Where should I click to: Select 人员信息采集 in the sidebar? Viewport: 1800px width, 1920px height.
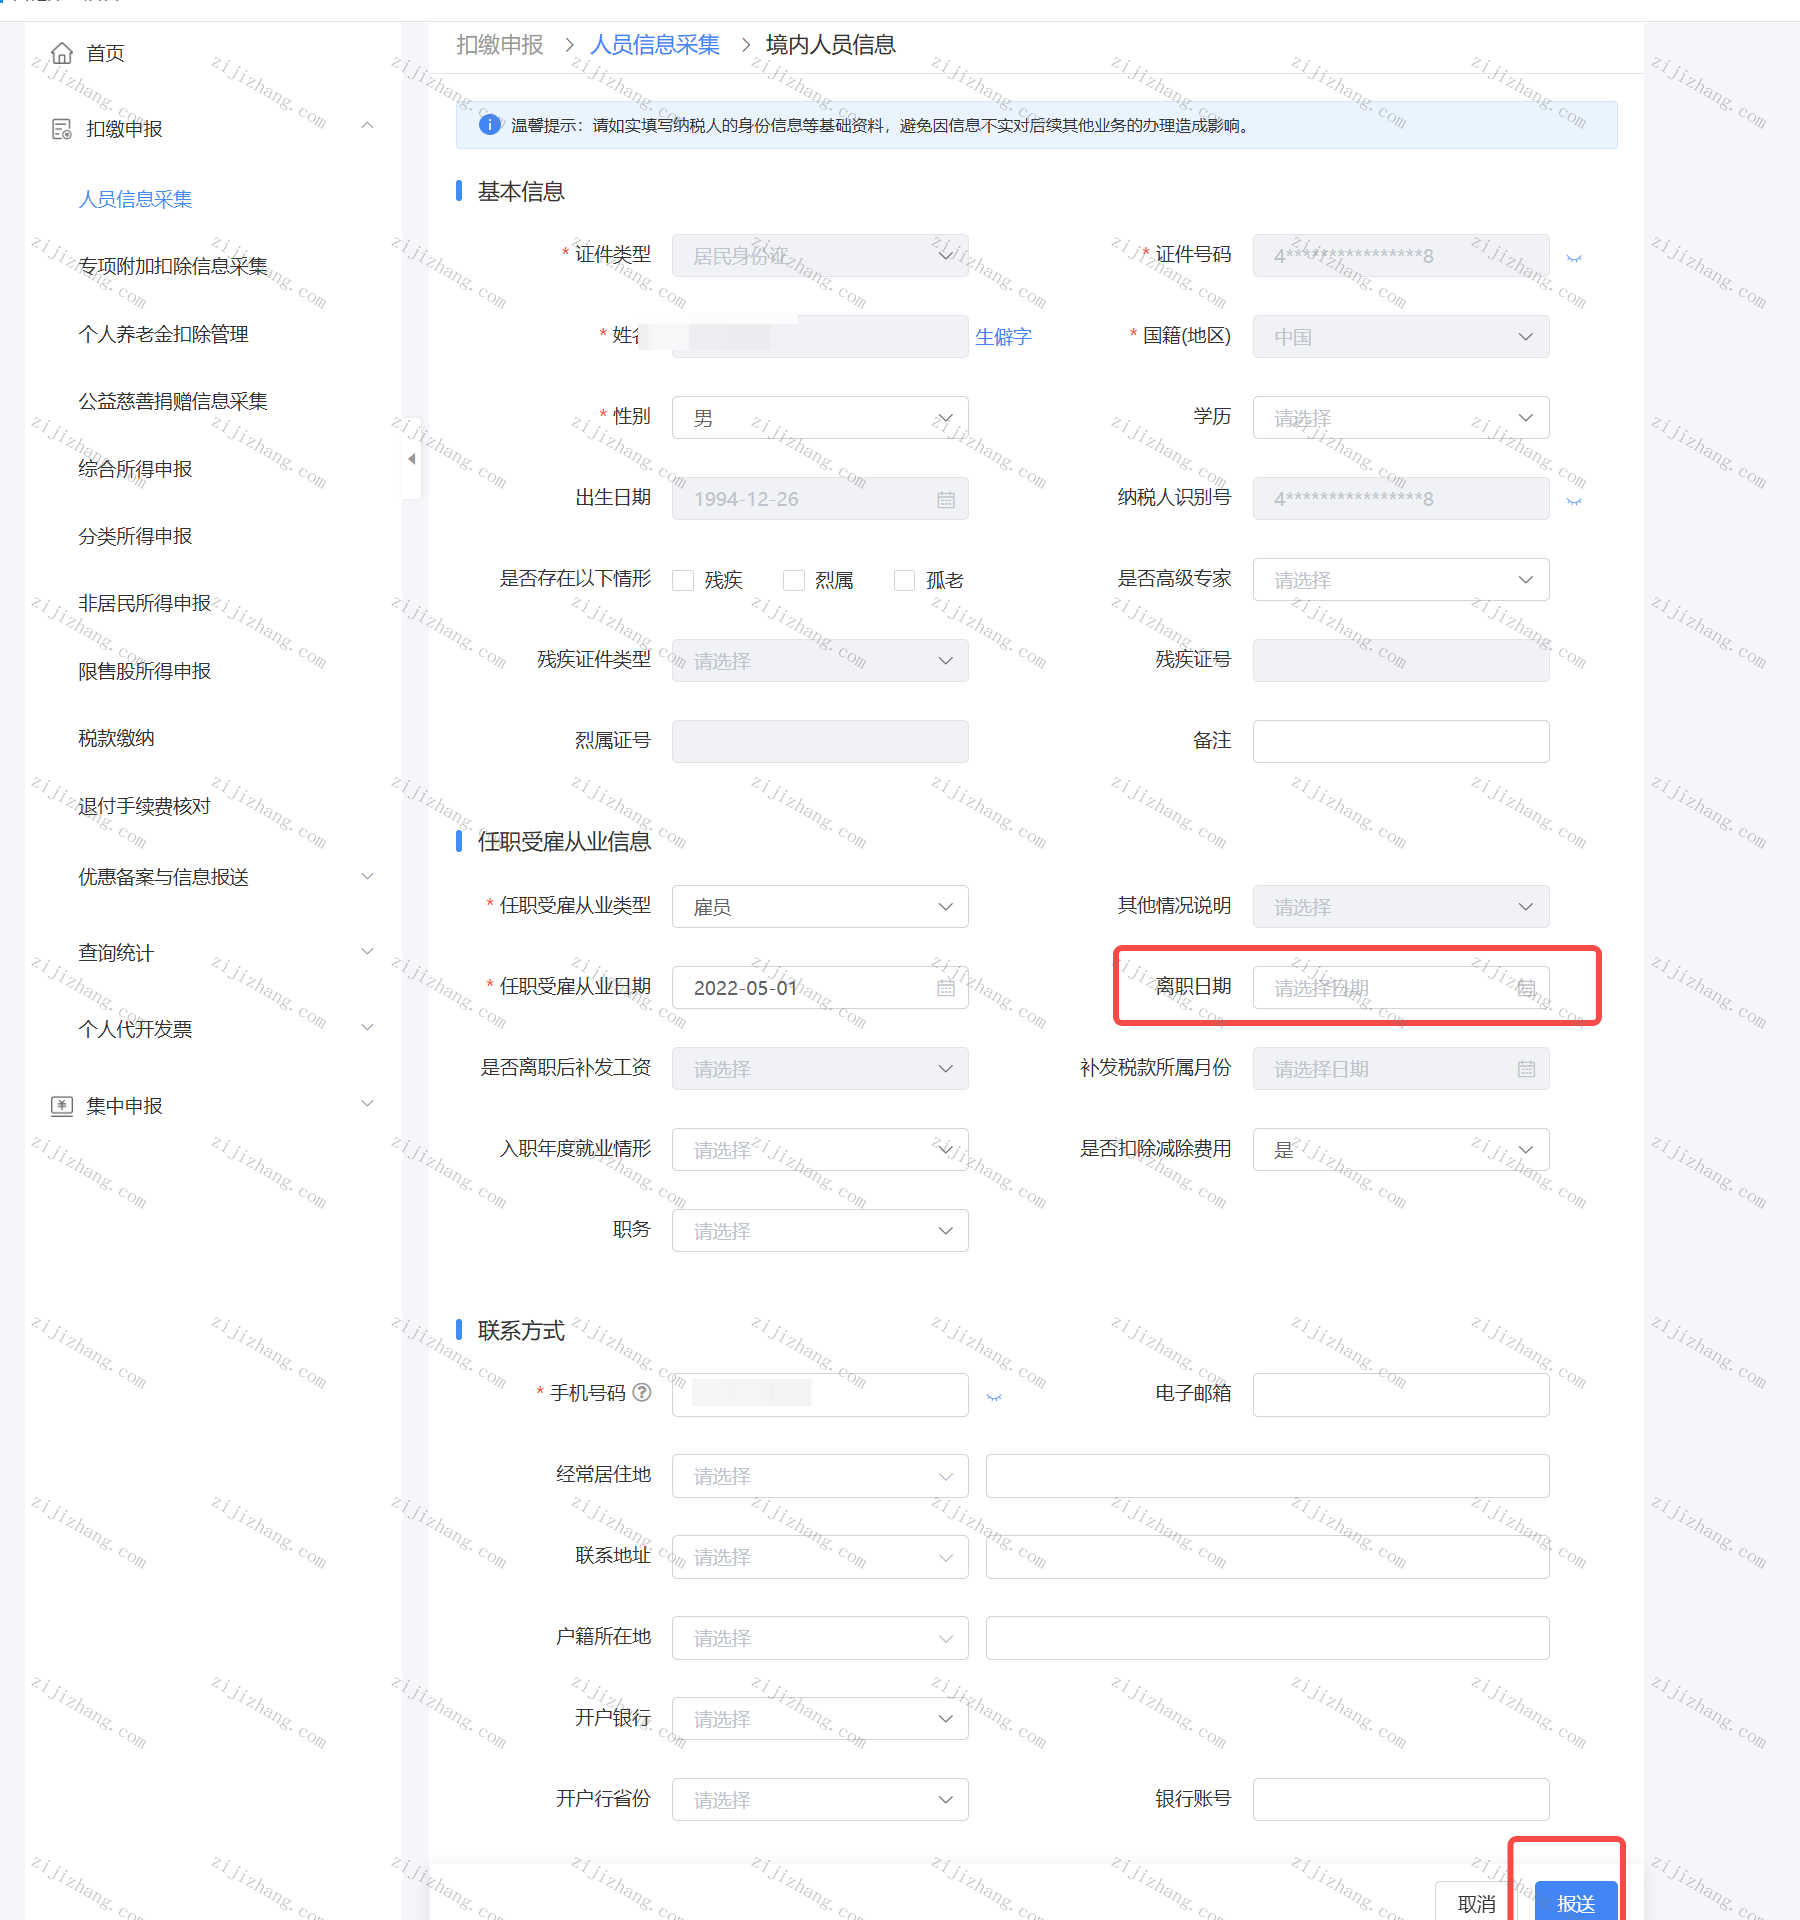tap(135, 199)
